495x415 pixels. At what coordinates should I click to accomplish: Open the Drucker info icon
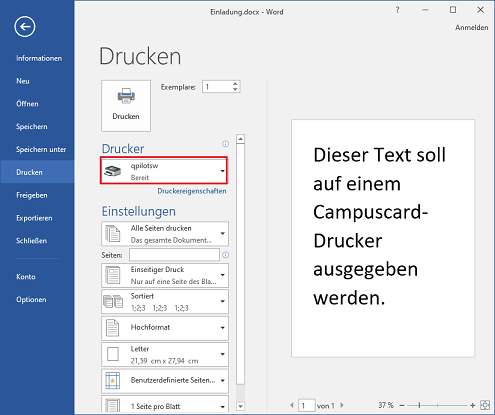[226, 144]
